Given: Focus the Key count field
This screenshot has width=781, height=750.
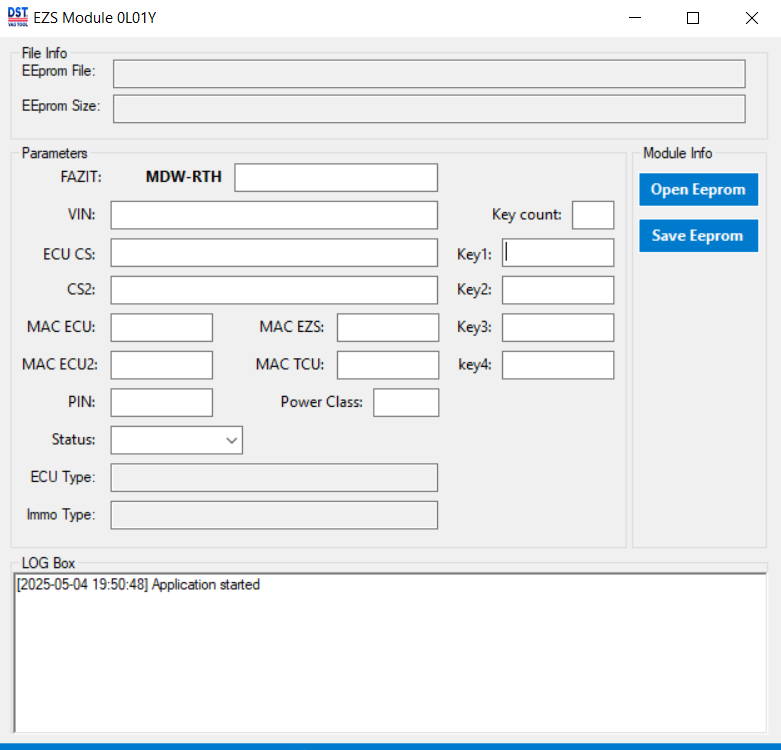Looking at the screenshot, I should tap(593, 215).
